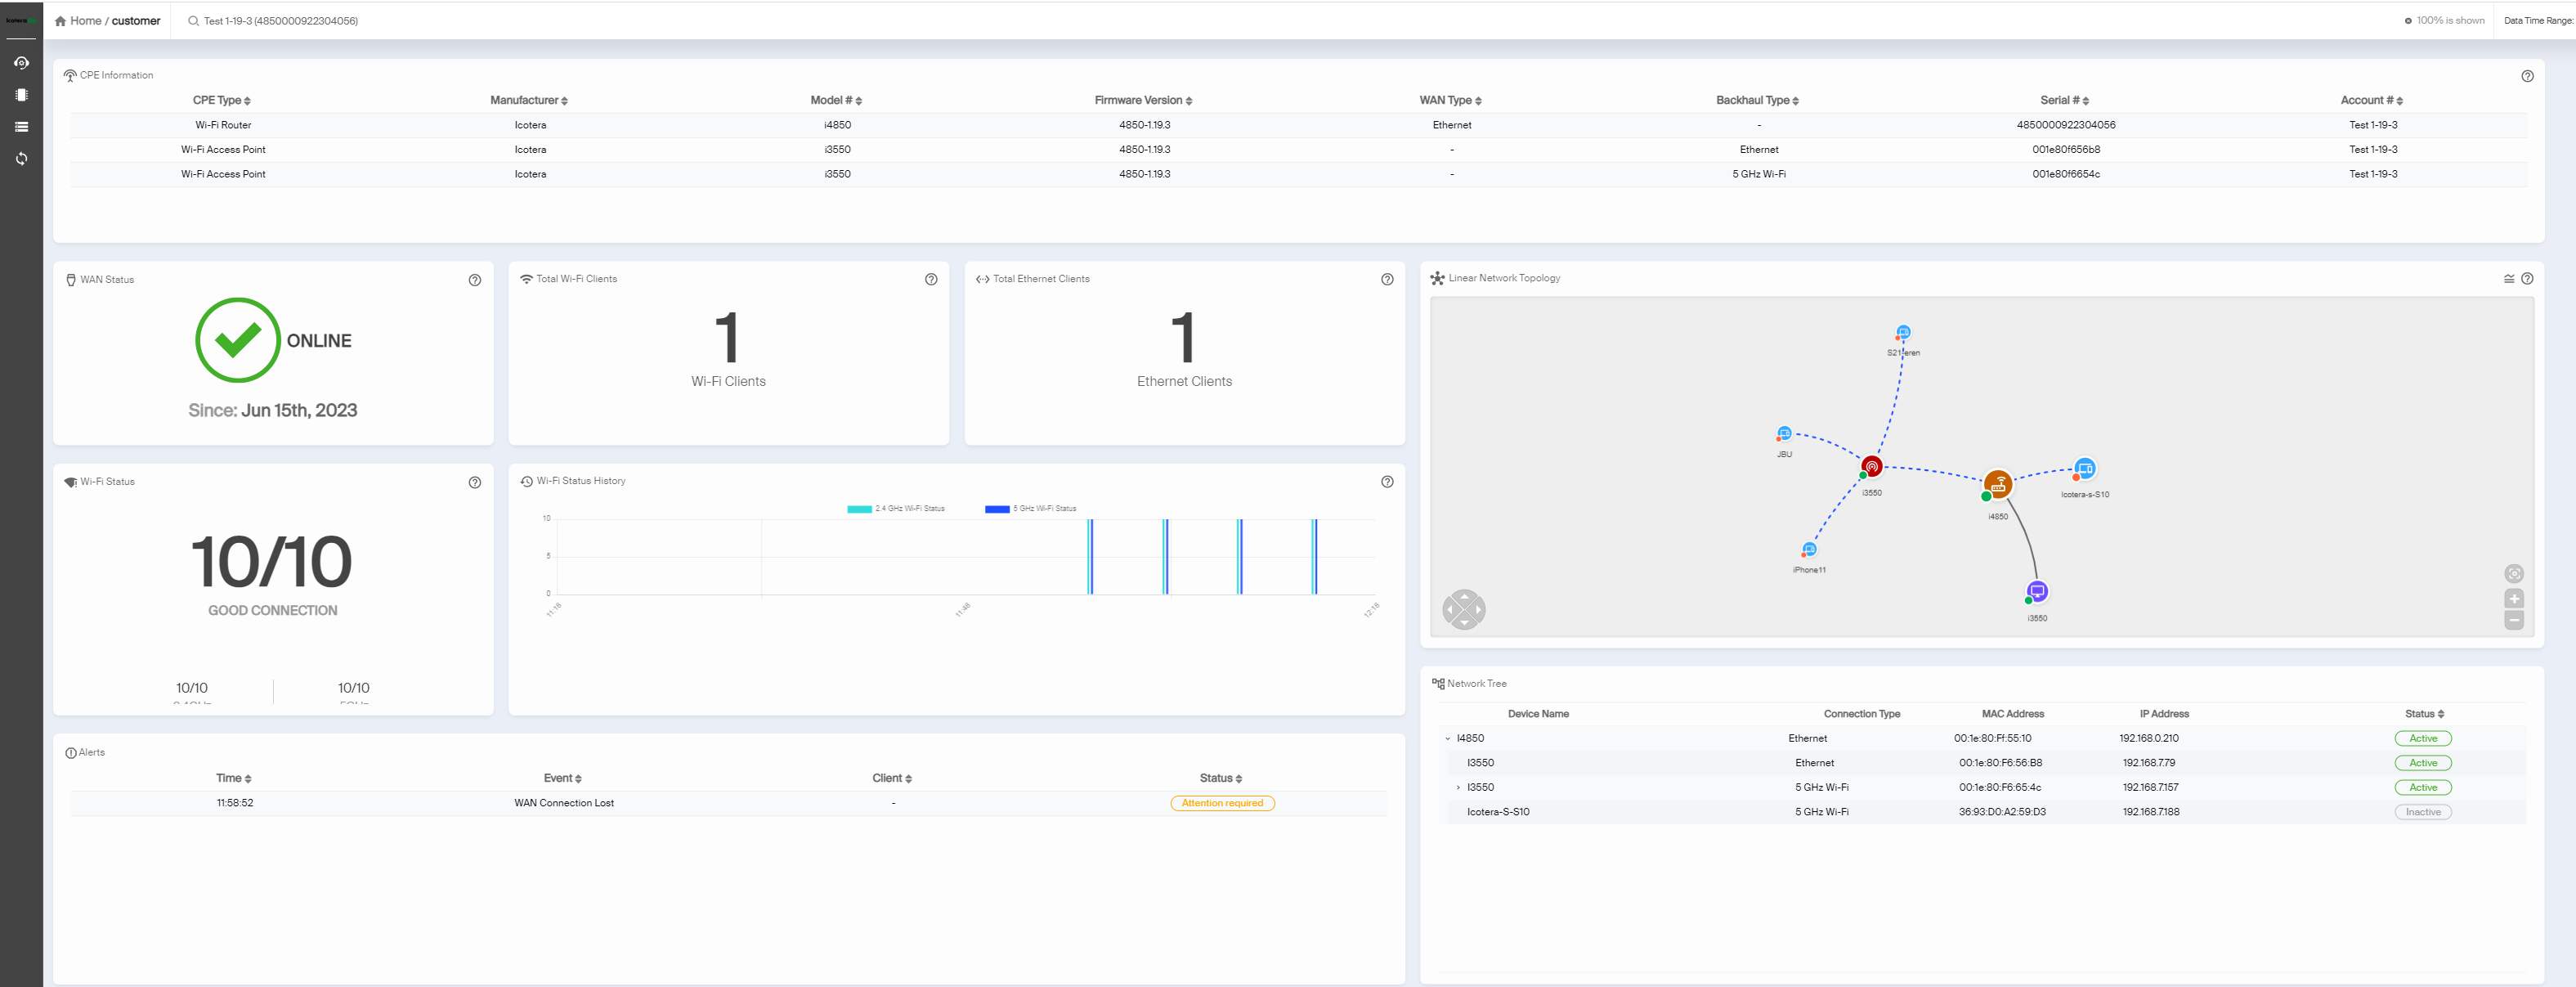Click zoom in button on network topology
2576x987 pixels.
(2515, 598)
